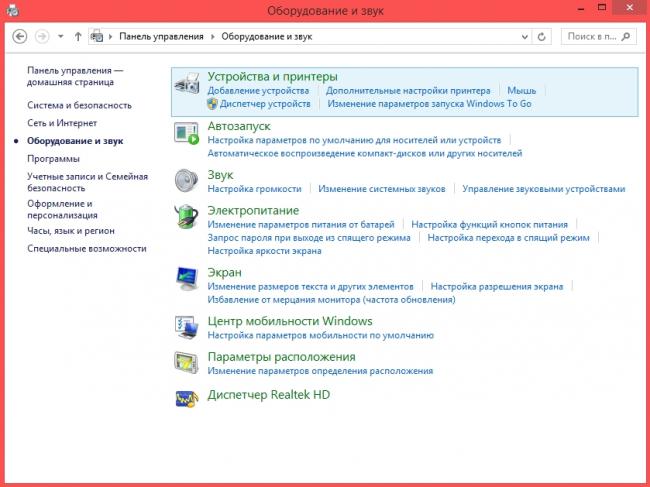The image size is (650, 487).
Task: Click Изменение параметров определения расположения
Action: pyautogui.click(x=320, y=371)
